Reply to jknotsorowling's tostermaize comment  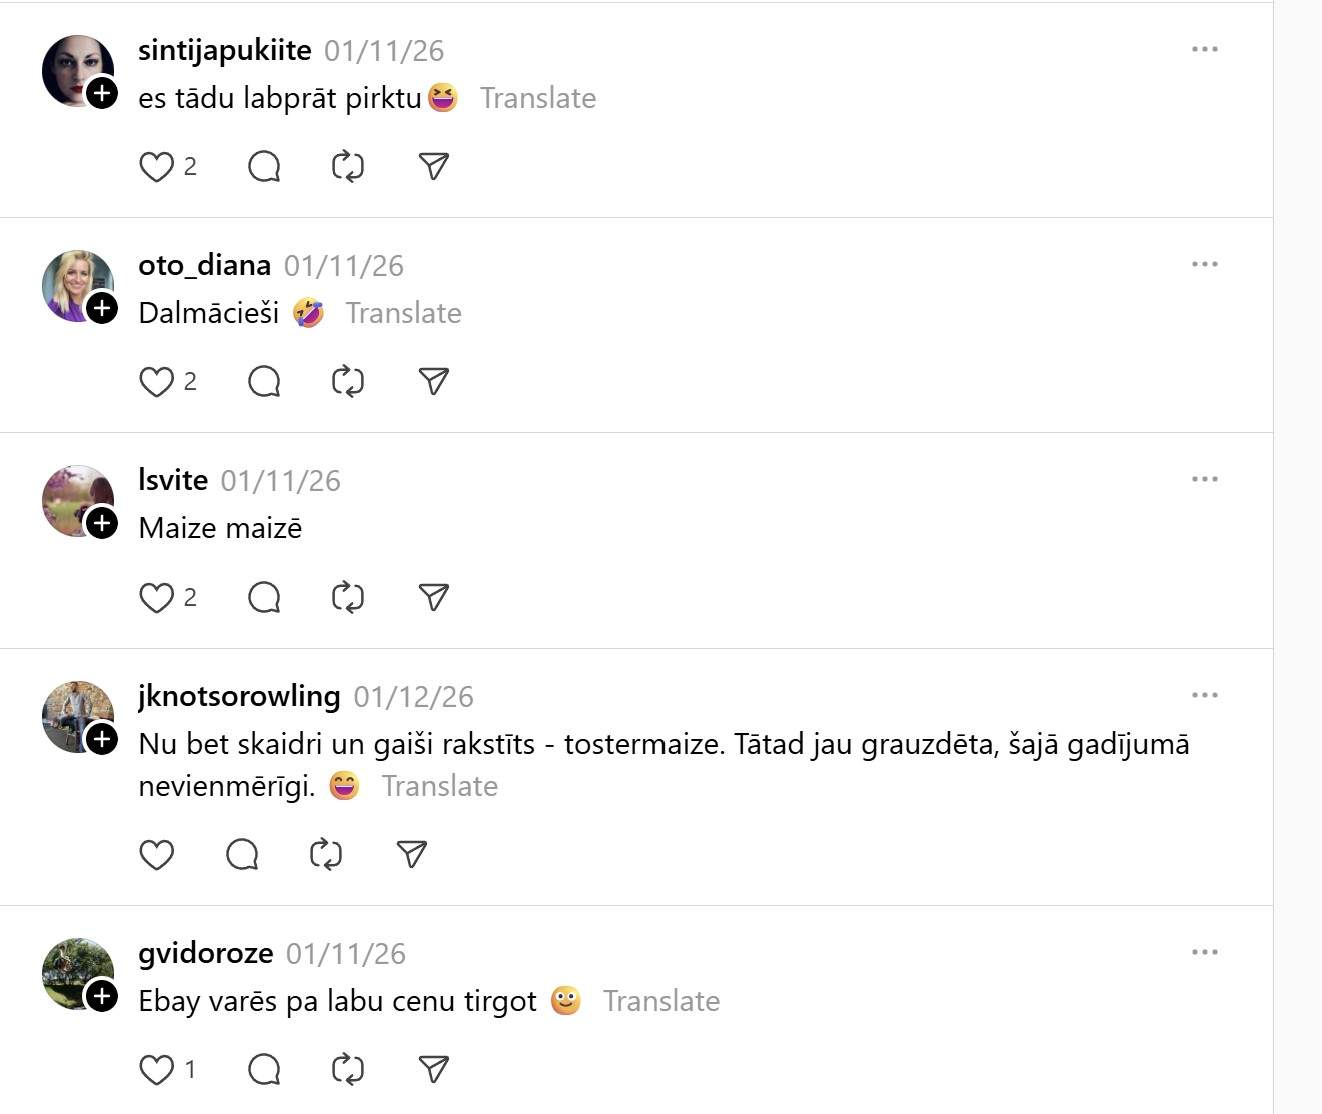pyautogui.click(x=242, y=854)
